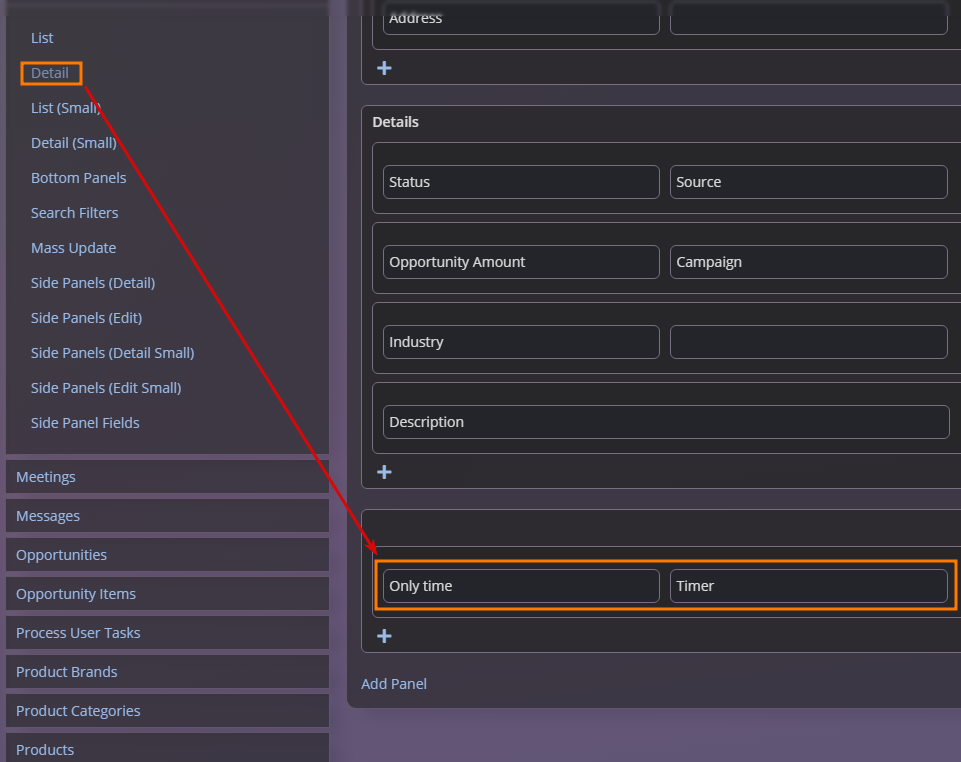Click the Opportunity Amount field
The height and width of the screenshot is (762, 961).
520,262
